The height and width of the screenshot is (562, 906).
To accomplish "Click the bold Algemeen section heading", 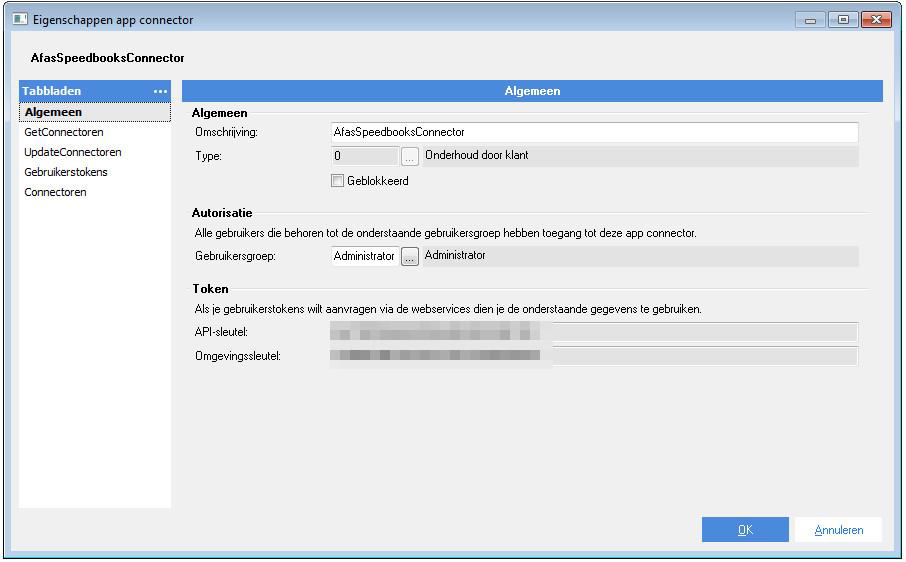I will (220, 113).
